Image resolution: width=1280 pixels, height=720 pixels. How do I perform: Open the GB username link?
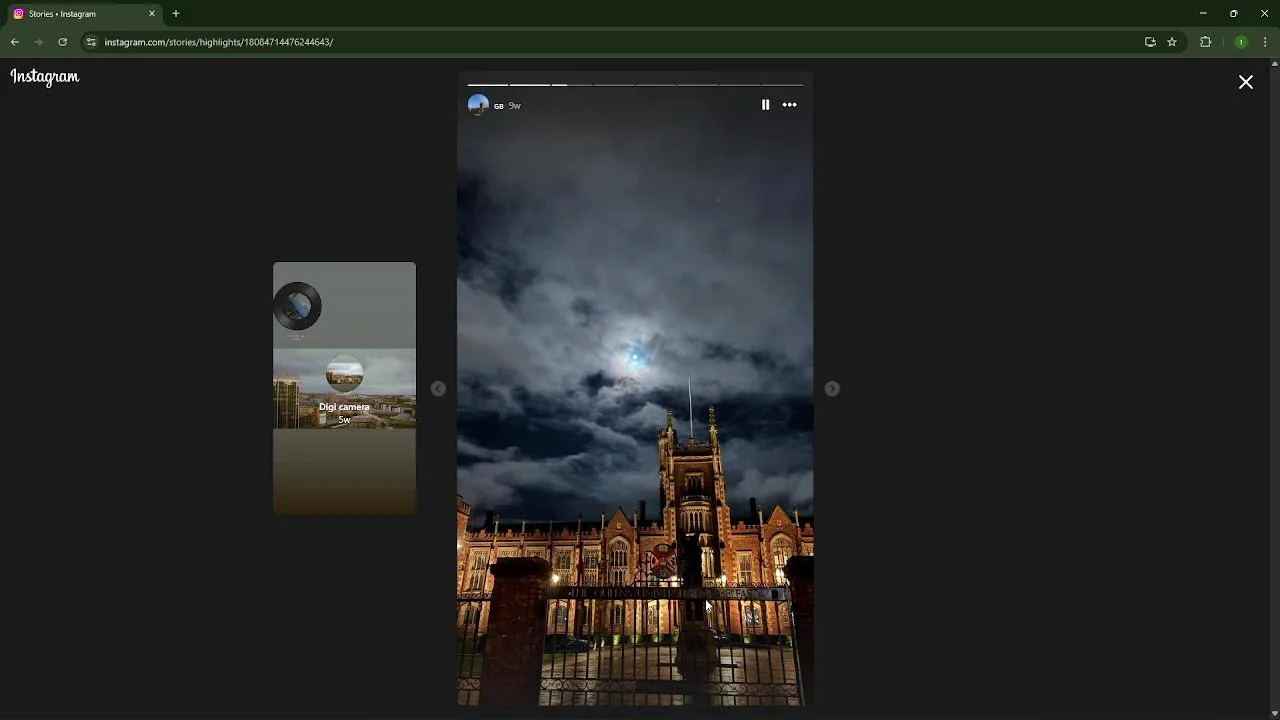click(499, 106)
